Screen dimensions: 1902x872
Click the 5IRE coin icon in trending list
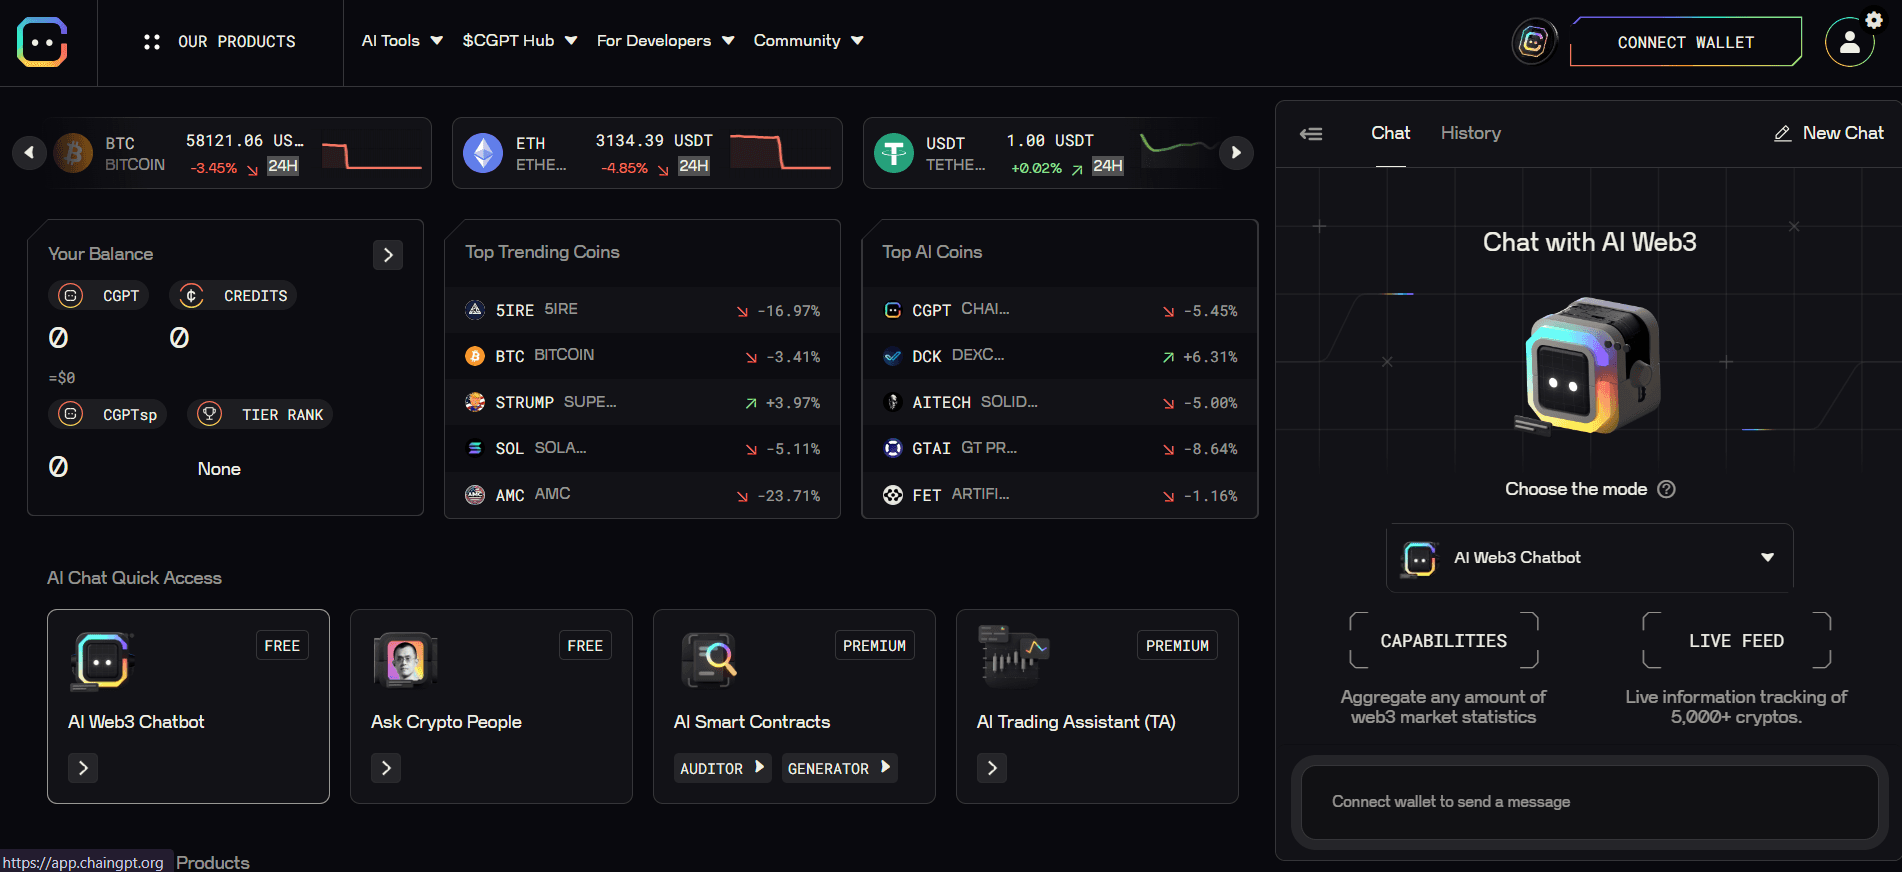(475, 310)
